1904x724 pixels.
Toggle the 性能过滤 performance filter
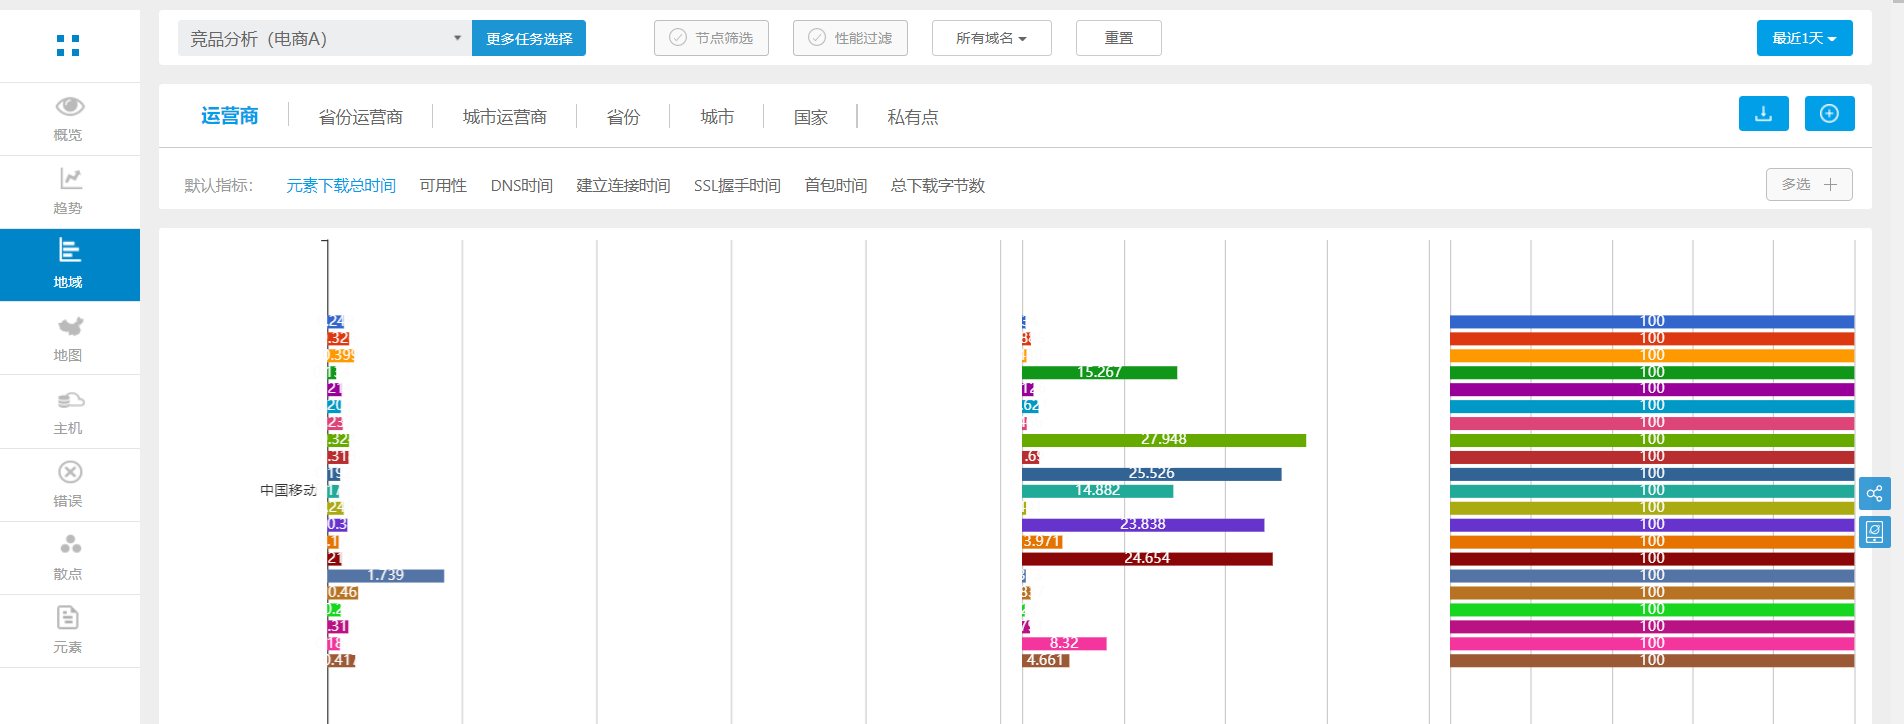[x=850, y=38]
